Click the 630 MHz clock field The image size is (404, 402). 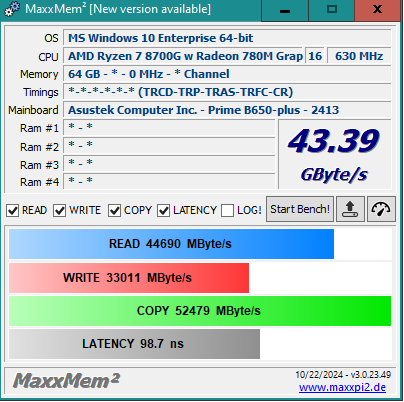coord(359,56)
